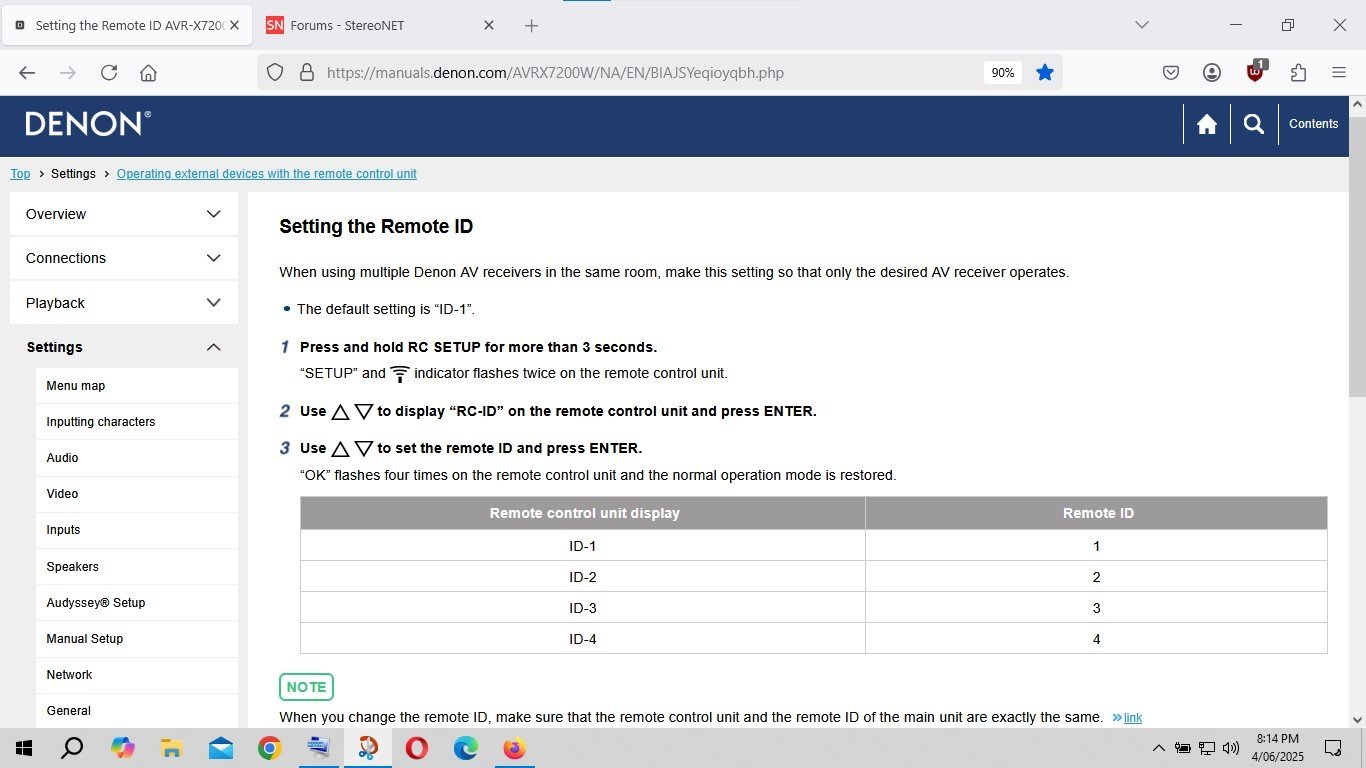This screenshot has width=1366, height=768.
Task: Open File Explorer from the taskbar
Action: click(x=172, y=748)
